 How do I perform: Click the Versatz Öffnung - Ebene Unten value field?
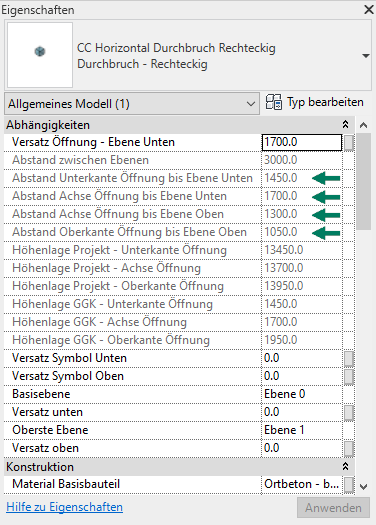(x=302, y=142)
